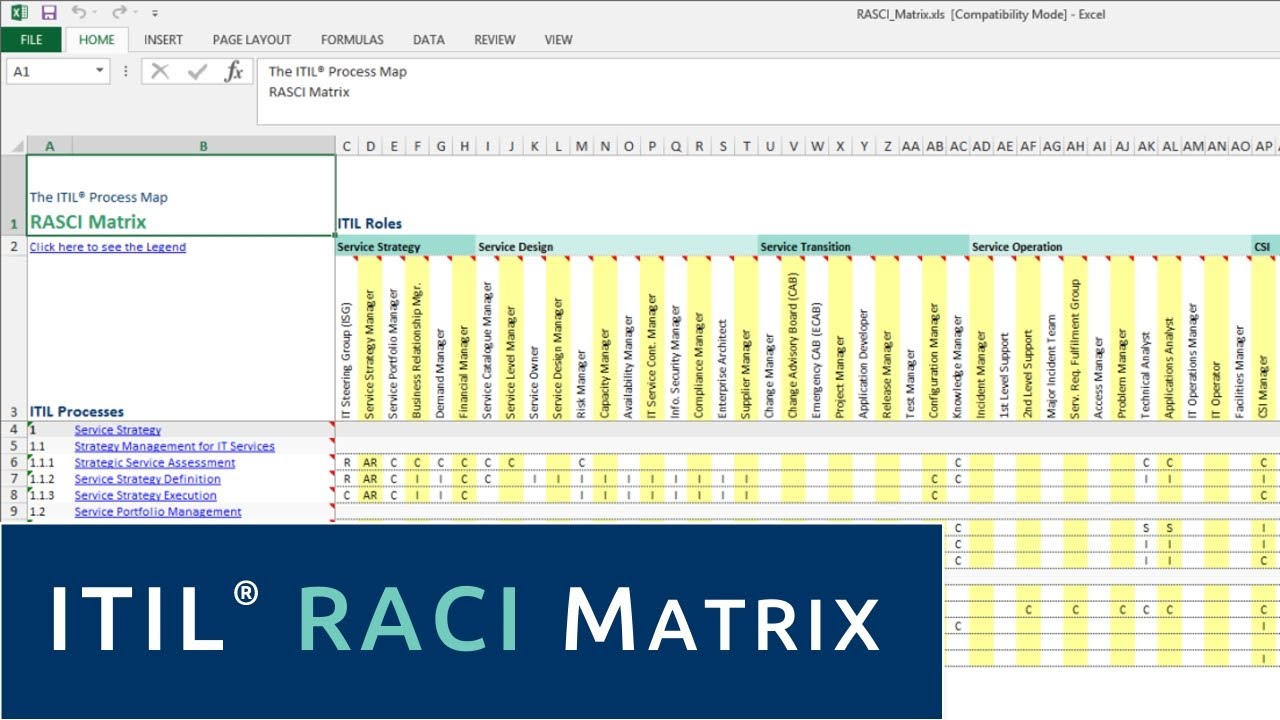Click inside the formula bar text area
This screenshot has width=1280, height=720.
tap(768, 91)
